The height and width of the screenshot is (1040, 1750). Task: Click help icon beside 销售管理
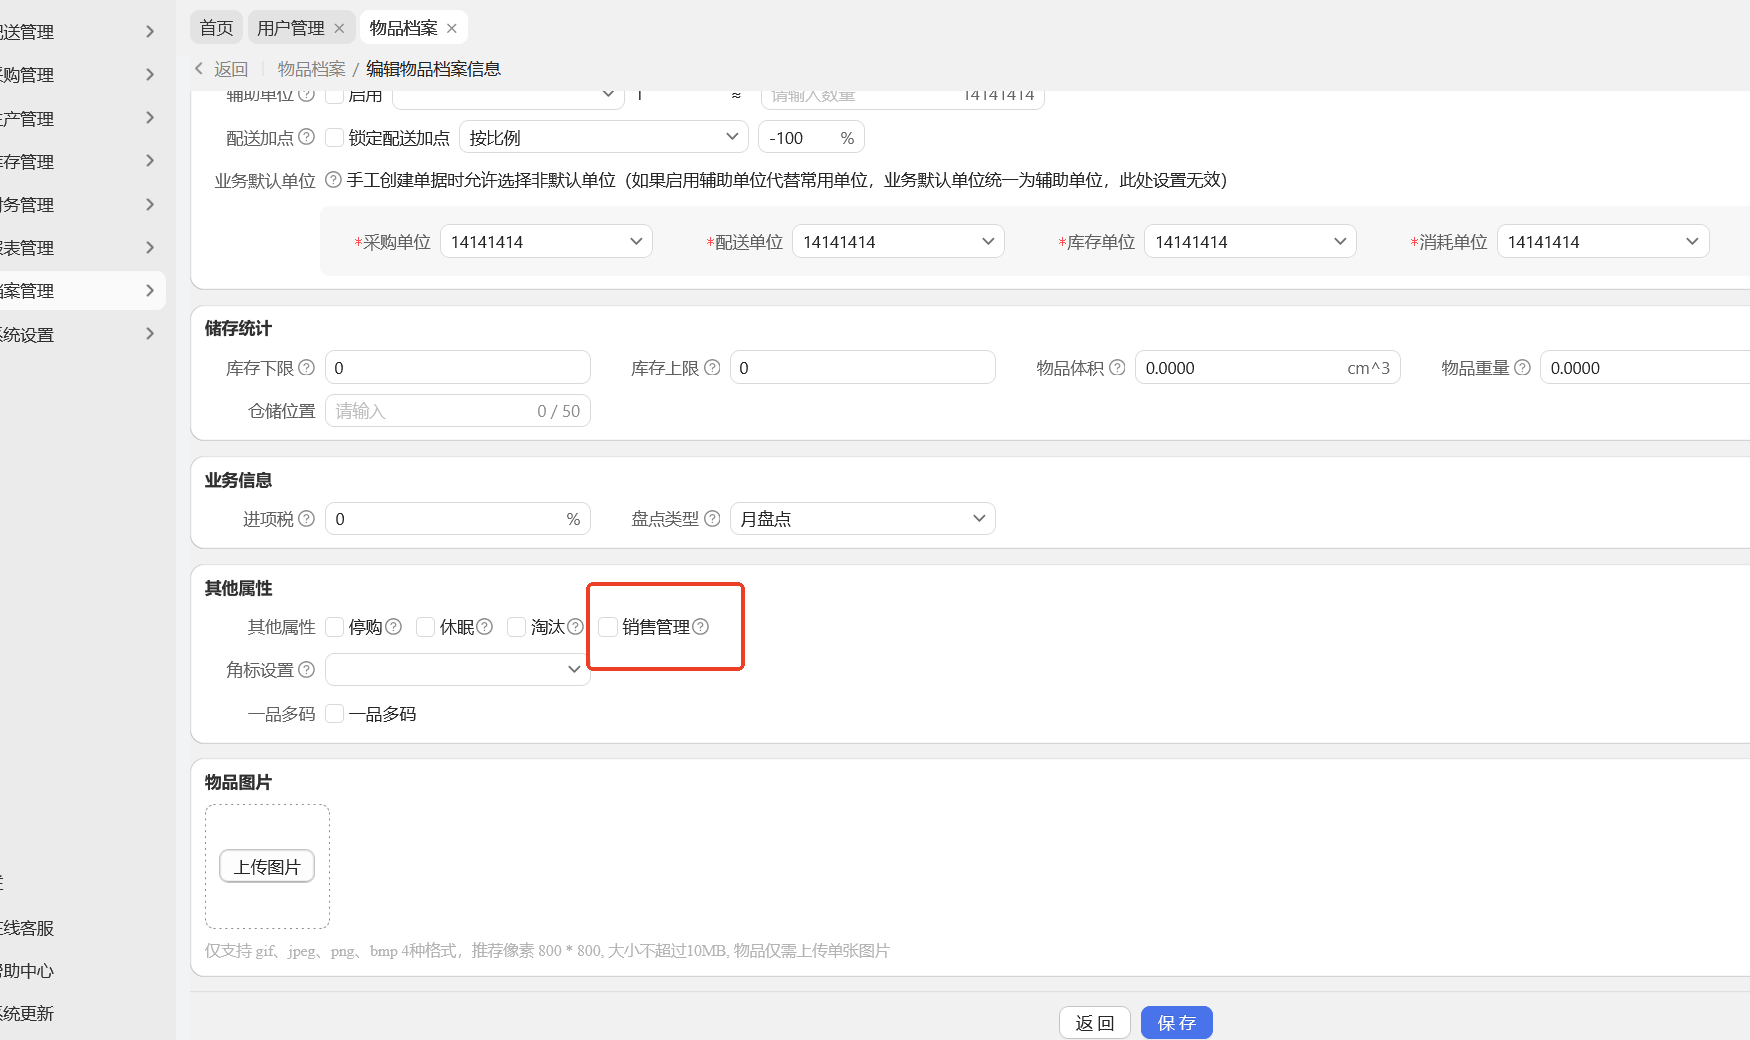coord(701,627)
